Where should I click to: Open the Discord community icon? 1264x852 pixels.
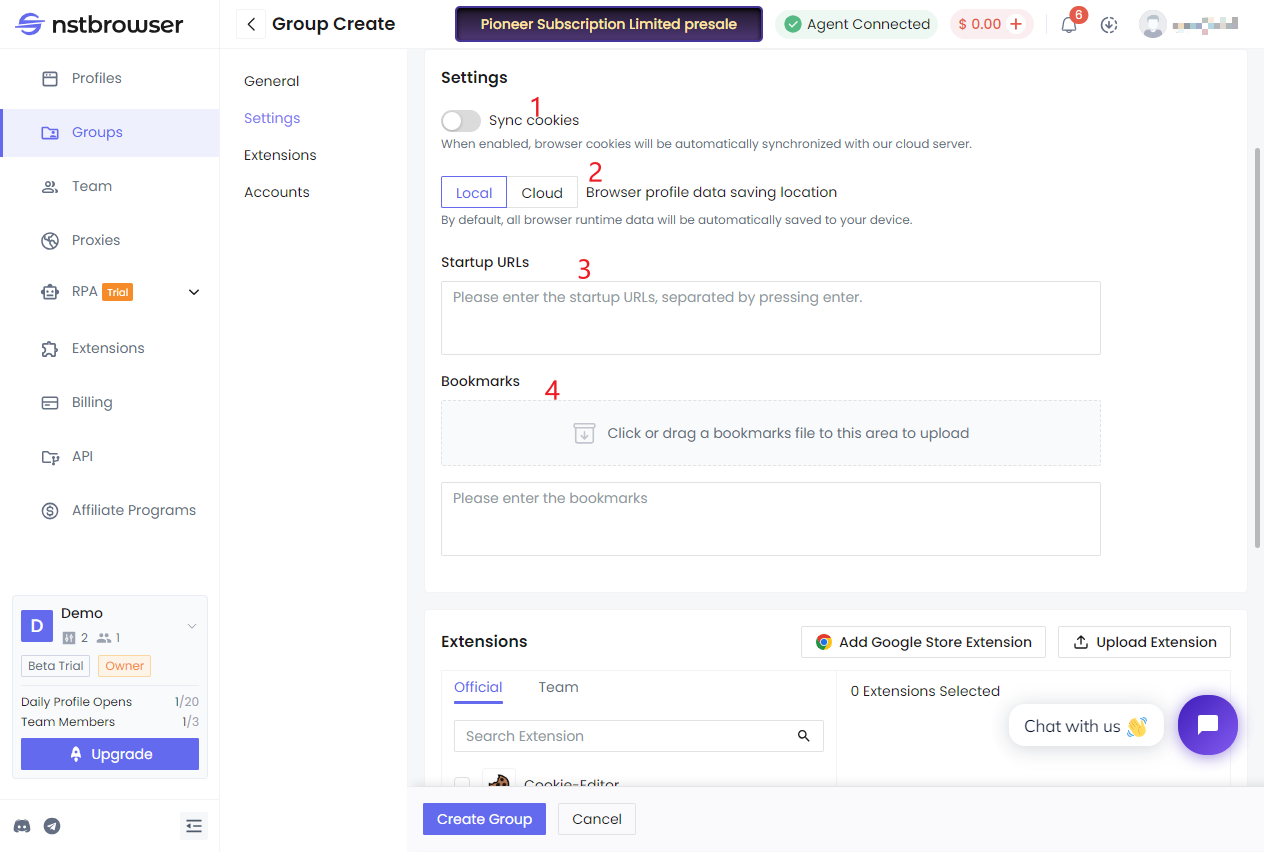tap(22, 826)
